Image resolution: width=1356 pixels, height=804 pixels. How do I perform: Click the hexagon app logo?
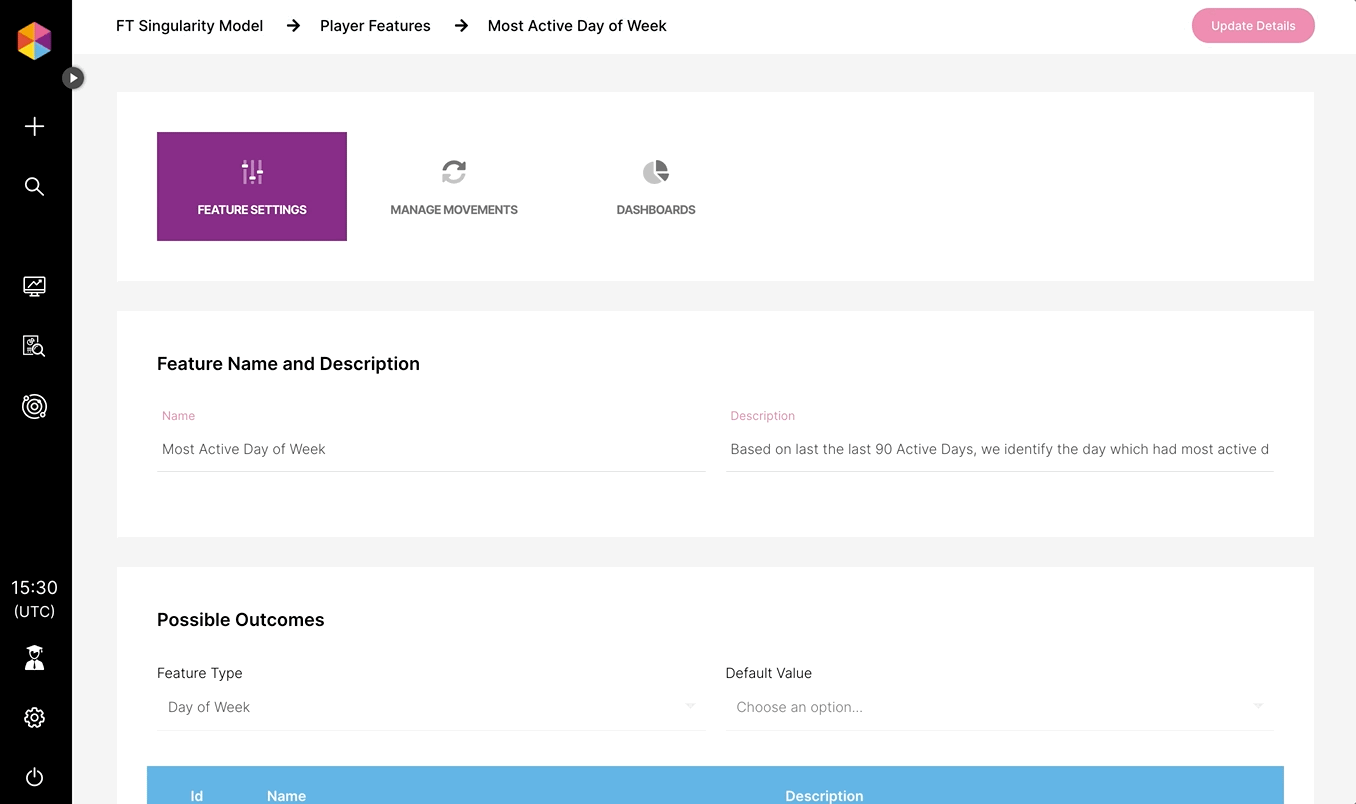pyautogui.click(x=34, y=41)
